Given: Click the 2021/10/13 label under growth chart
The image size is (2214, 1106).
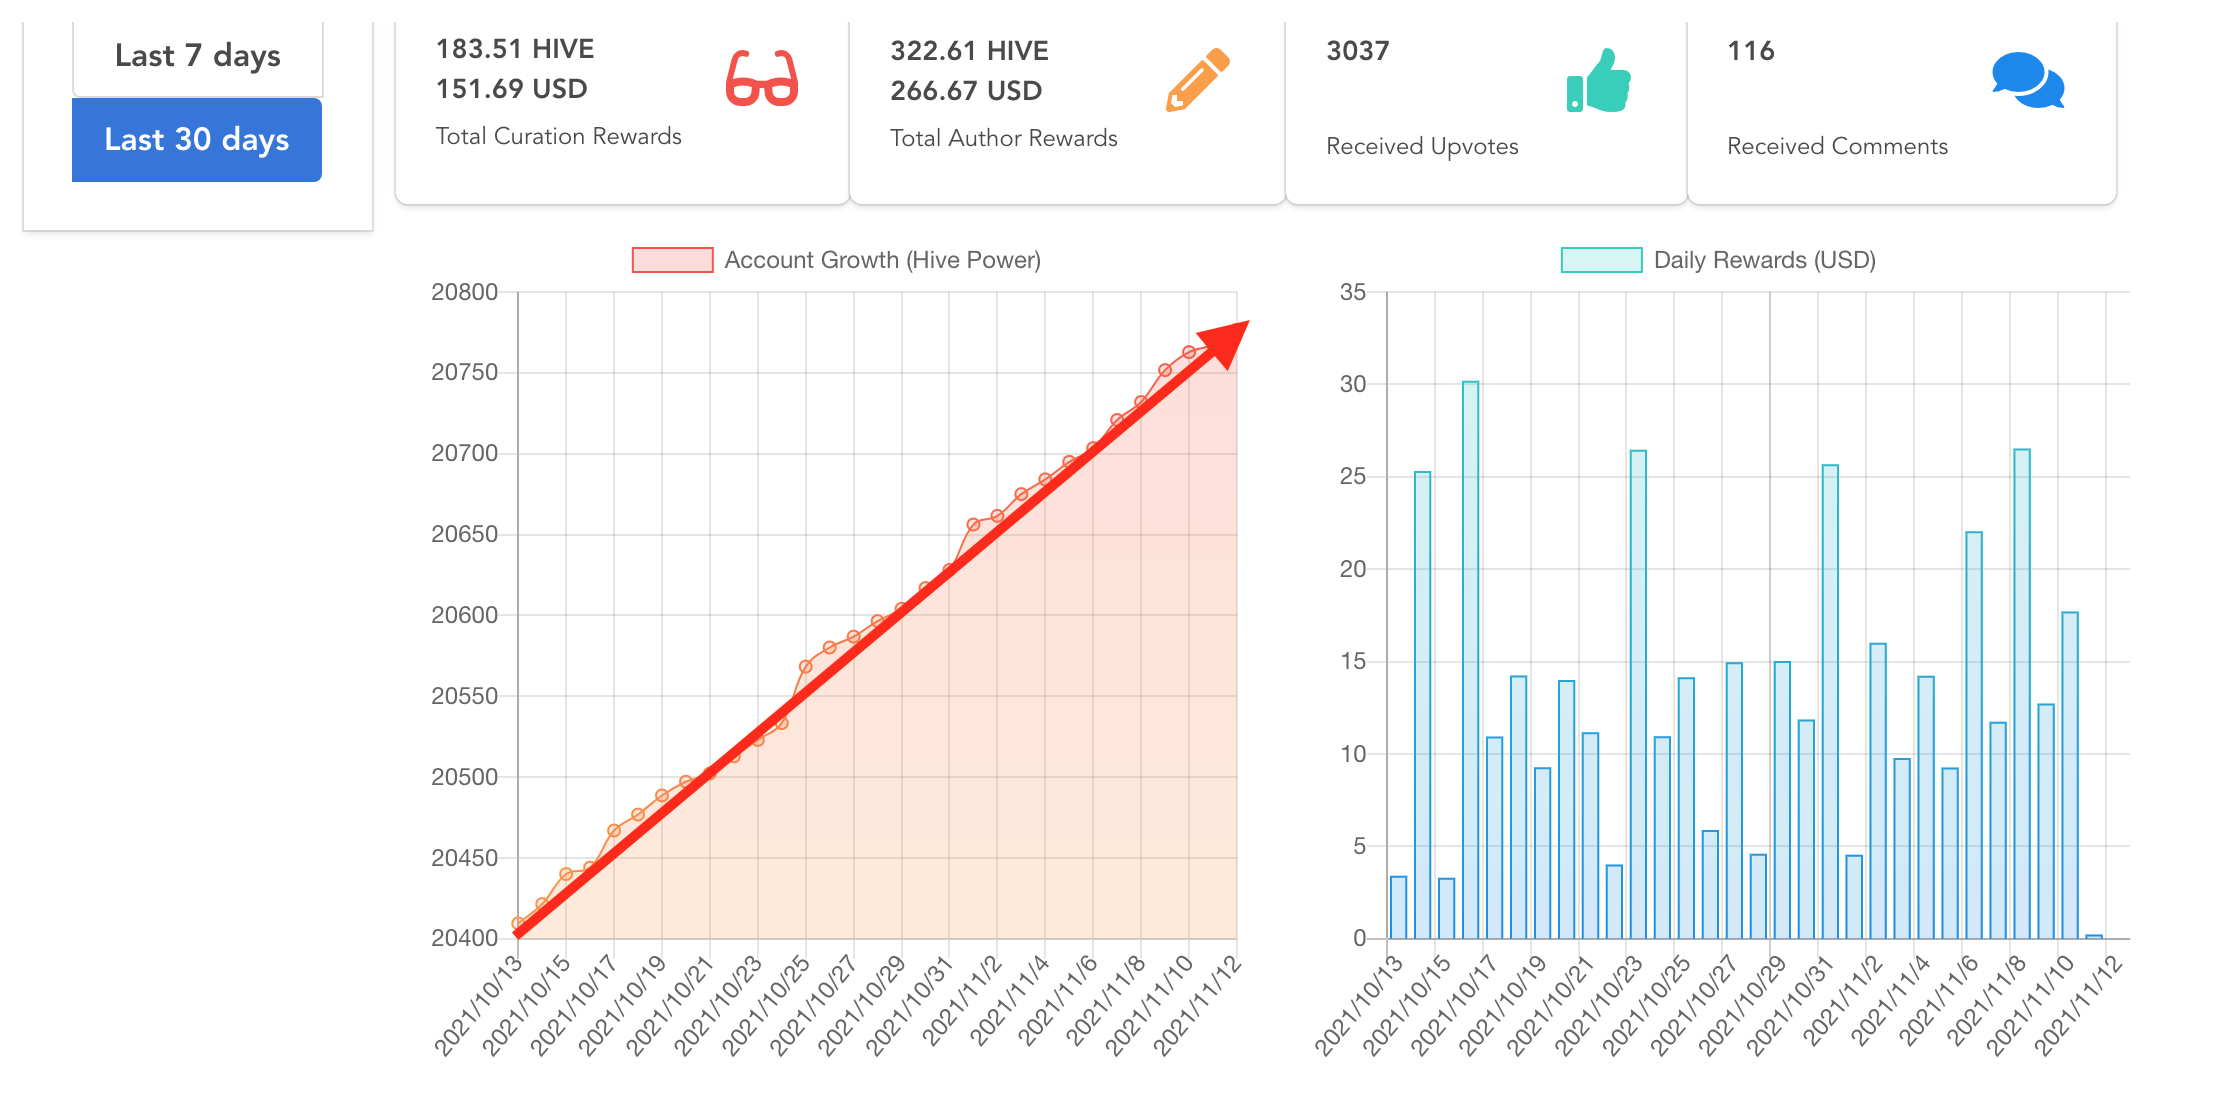Looking at the screenshot, I should point(479,1005).
